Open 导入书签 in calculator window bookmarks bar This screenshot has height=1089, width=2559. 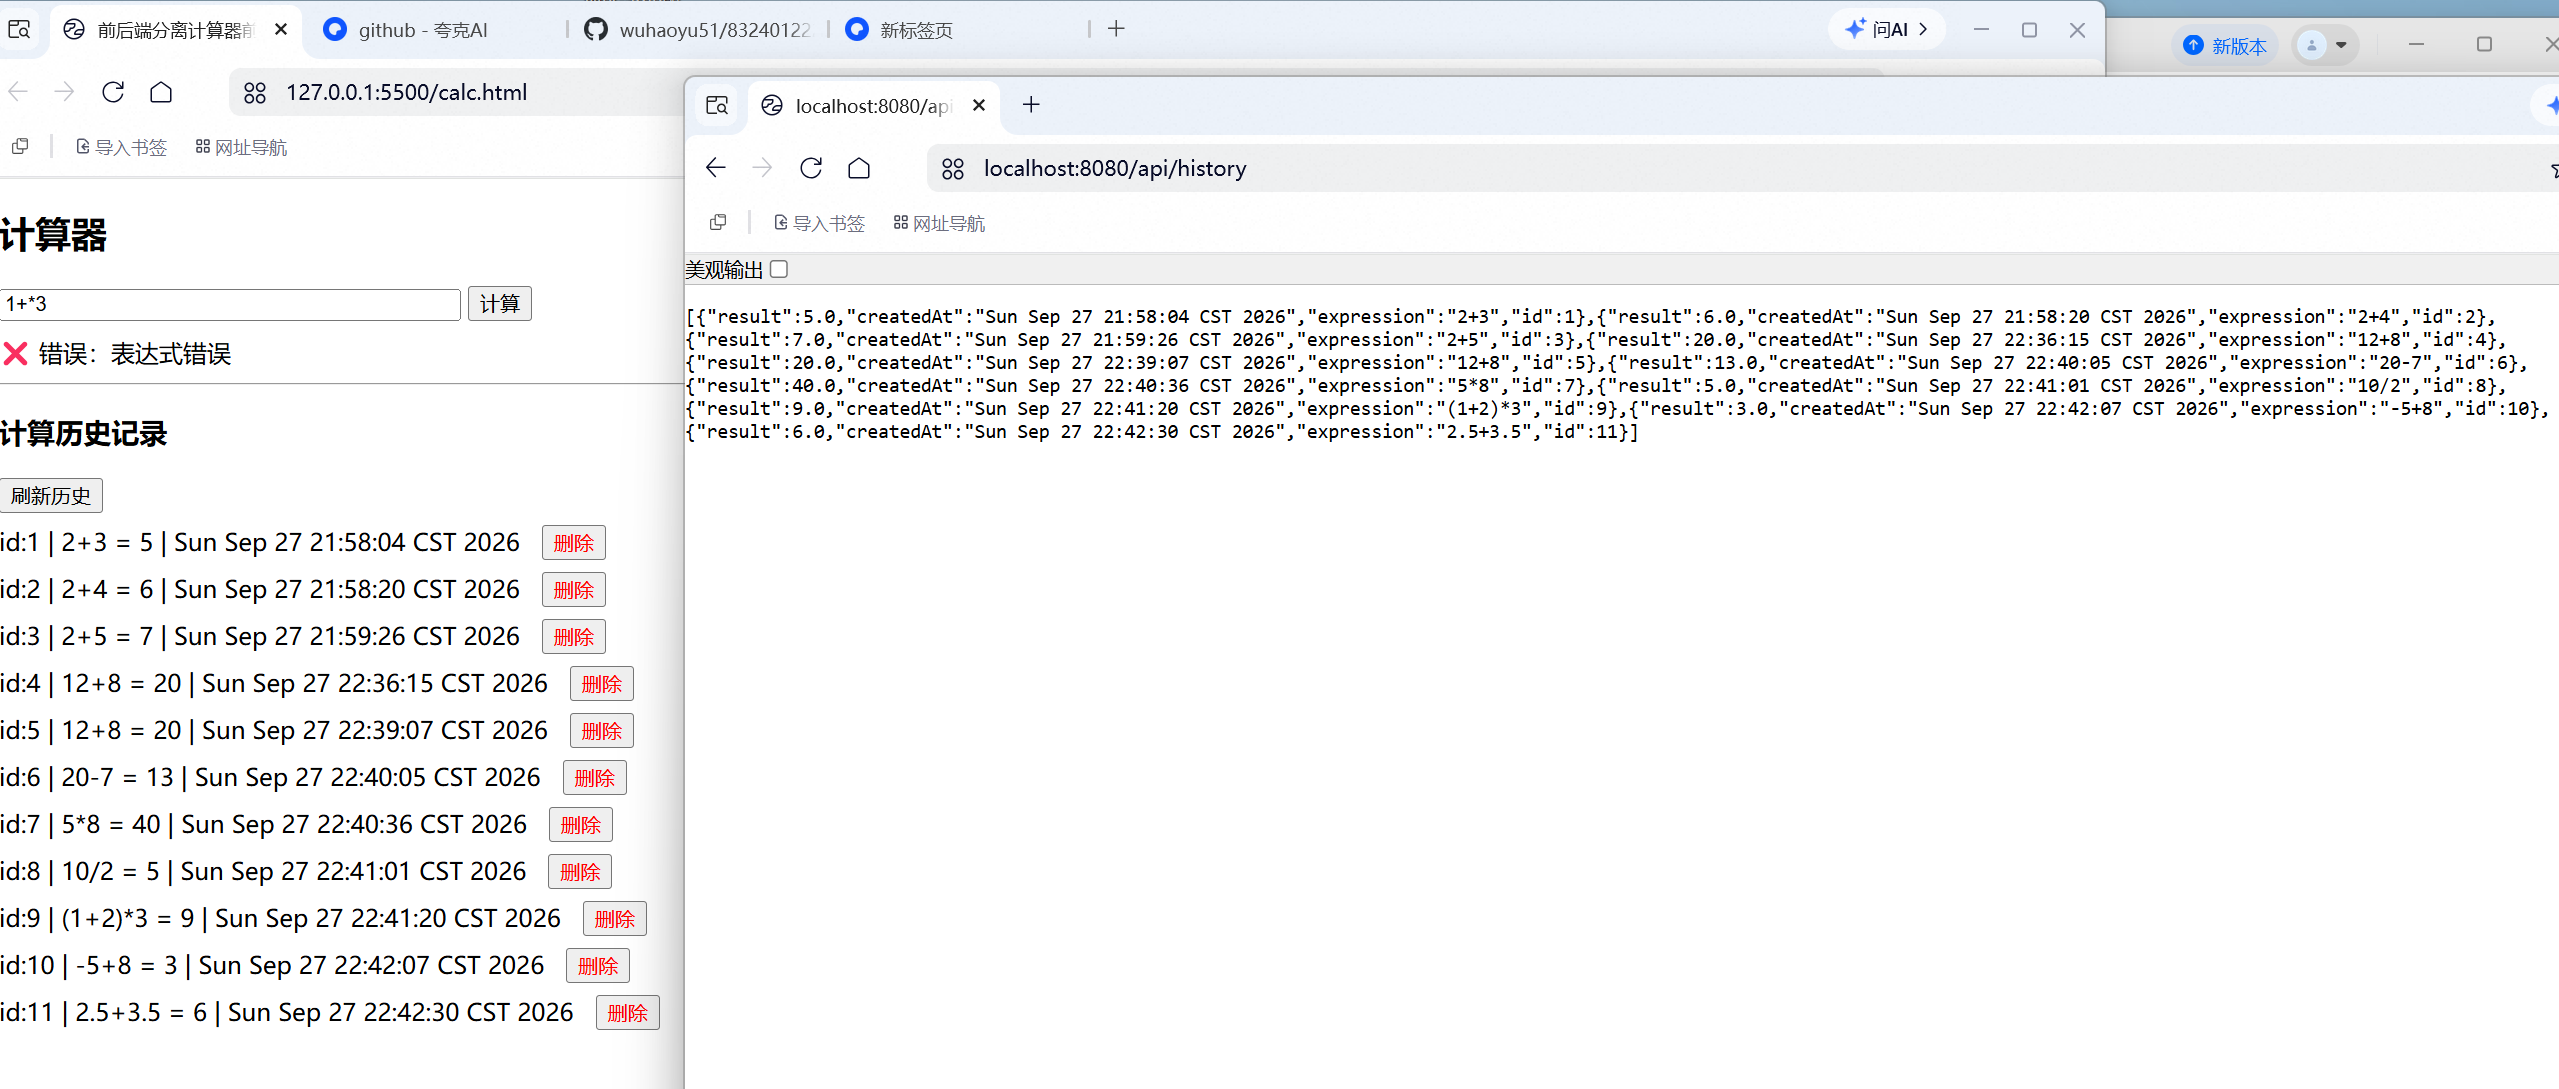click(x=121, y=147)
